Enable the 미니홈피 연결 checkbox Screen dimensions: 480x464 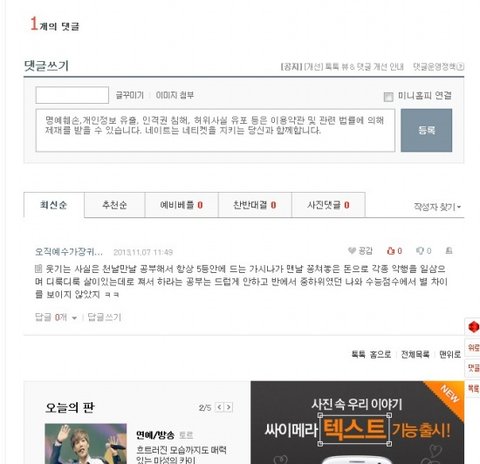click(x=388, y=97)
